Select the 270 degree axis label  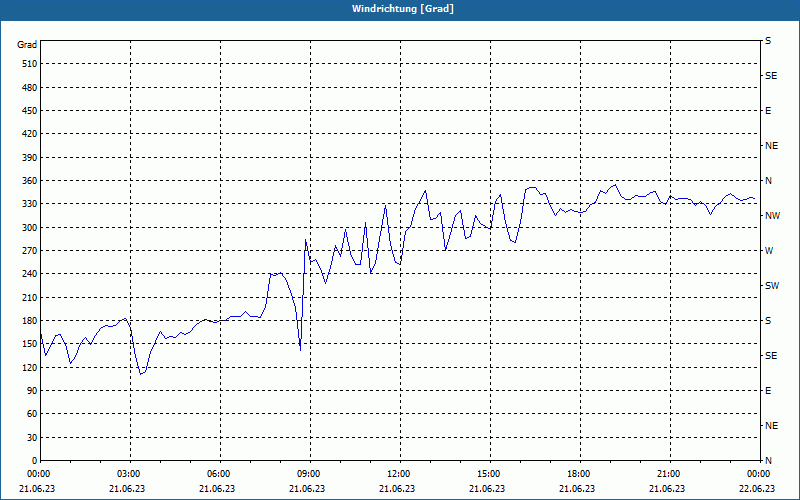[x=30, y=251]
